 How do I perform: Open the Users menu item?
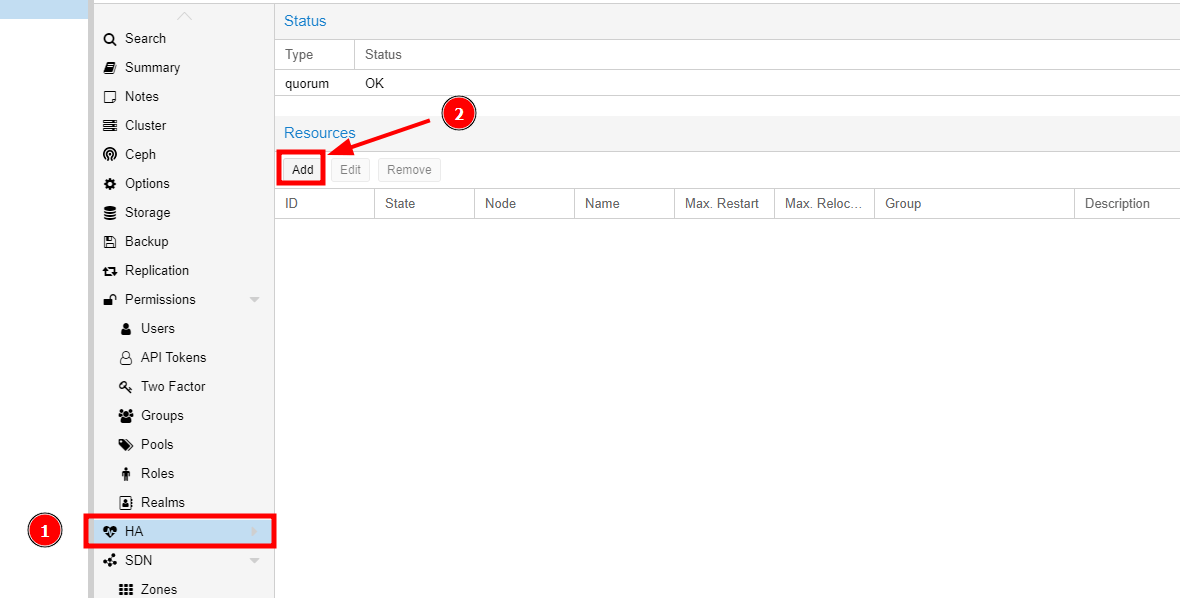pos(157,329)
